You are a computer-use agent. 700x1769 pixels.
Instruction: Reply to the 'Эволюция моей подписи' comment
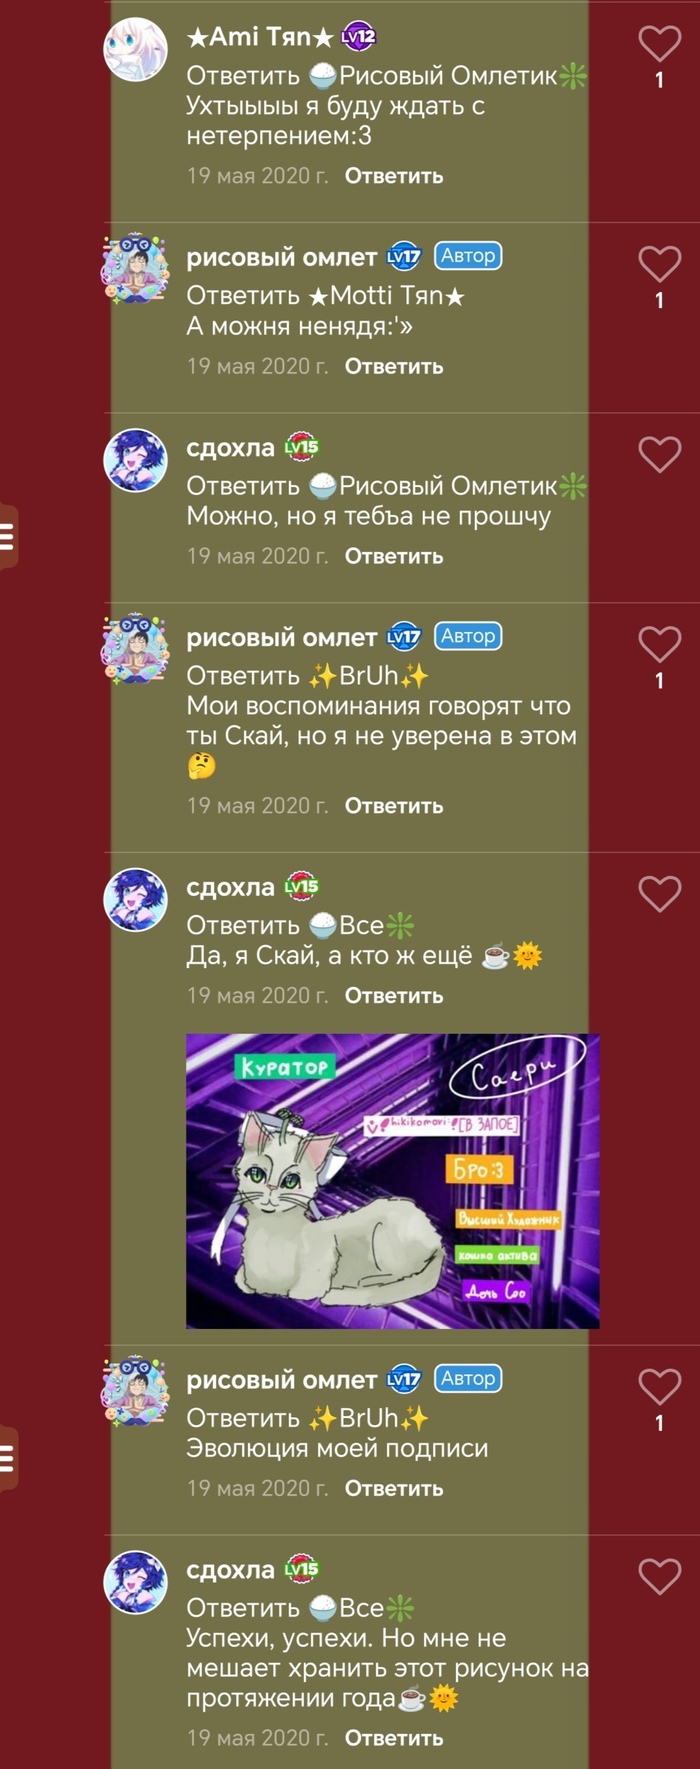click(394, 1488)
